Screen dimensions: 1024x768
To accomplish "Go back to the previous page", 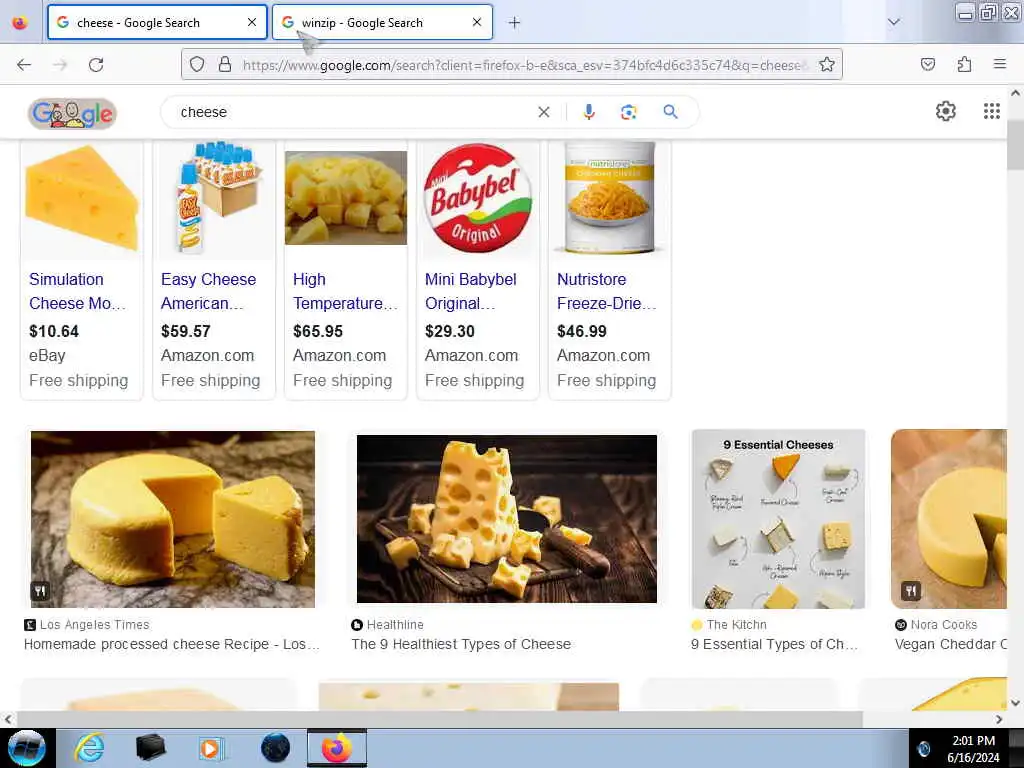I will click(24, 65).
